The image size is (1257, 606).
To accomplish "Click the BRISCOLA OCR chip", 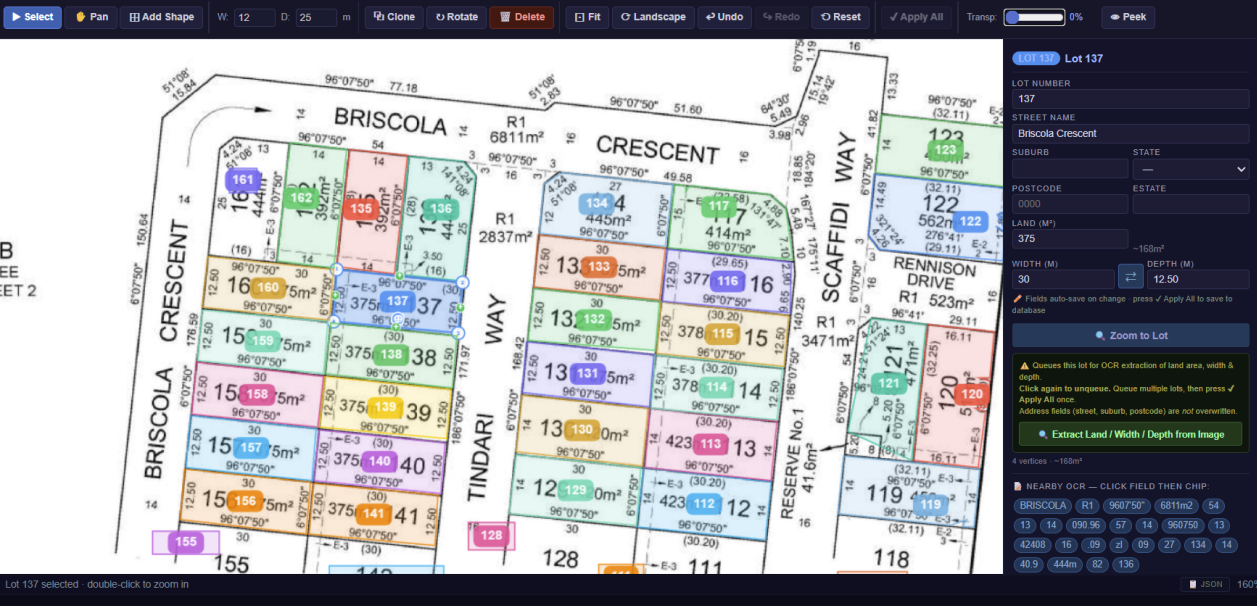I will [x=1043, y=506].
